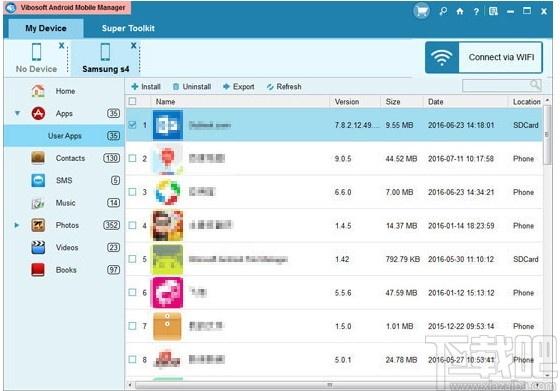
Task: Click the horizontal scrollbar at bottom
Action: coord(330,385)
